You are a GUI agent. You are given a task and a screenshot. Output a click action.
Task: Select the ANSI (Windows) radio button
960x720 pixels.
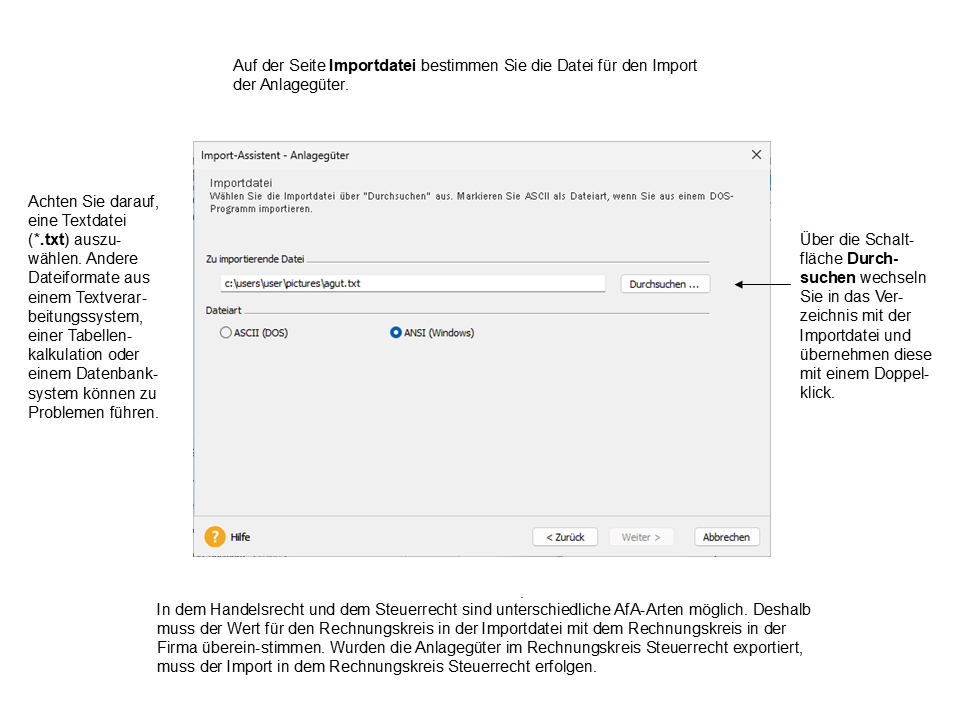[x=396, y=333]
